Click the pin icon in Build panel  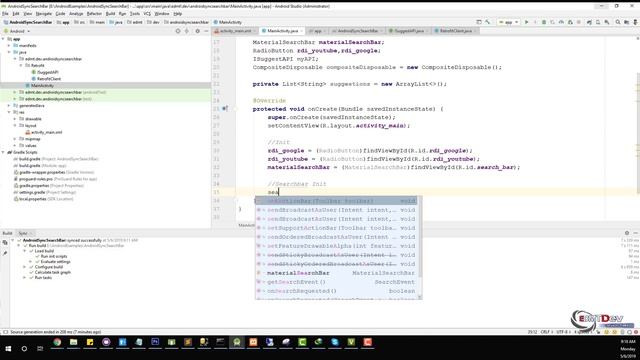[x=5, y=253]
